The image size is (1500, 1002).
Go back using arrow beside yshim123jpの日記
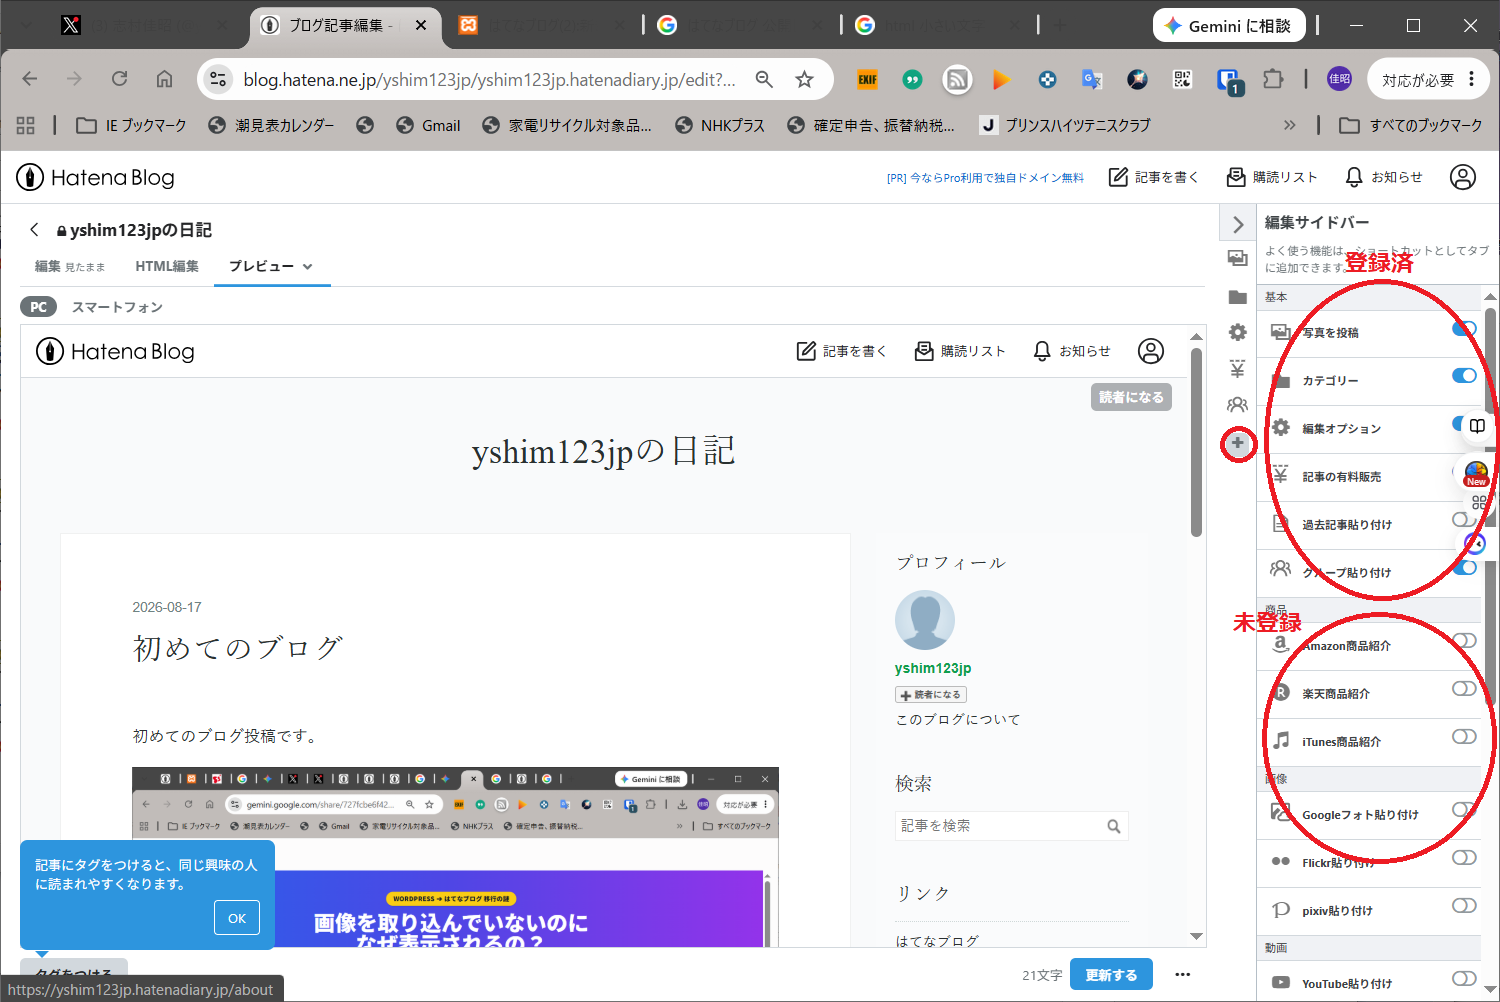[34, 230]
